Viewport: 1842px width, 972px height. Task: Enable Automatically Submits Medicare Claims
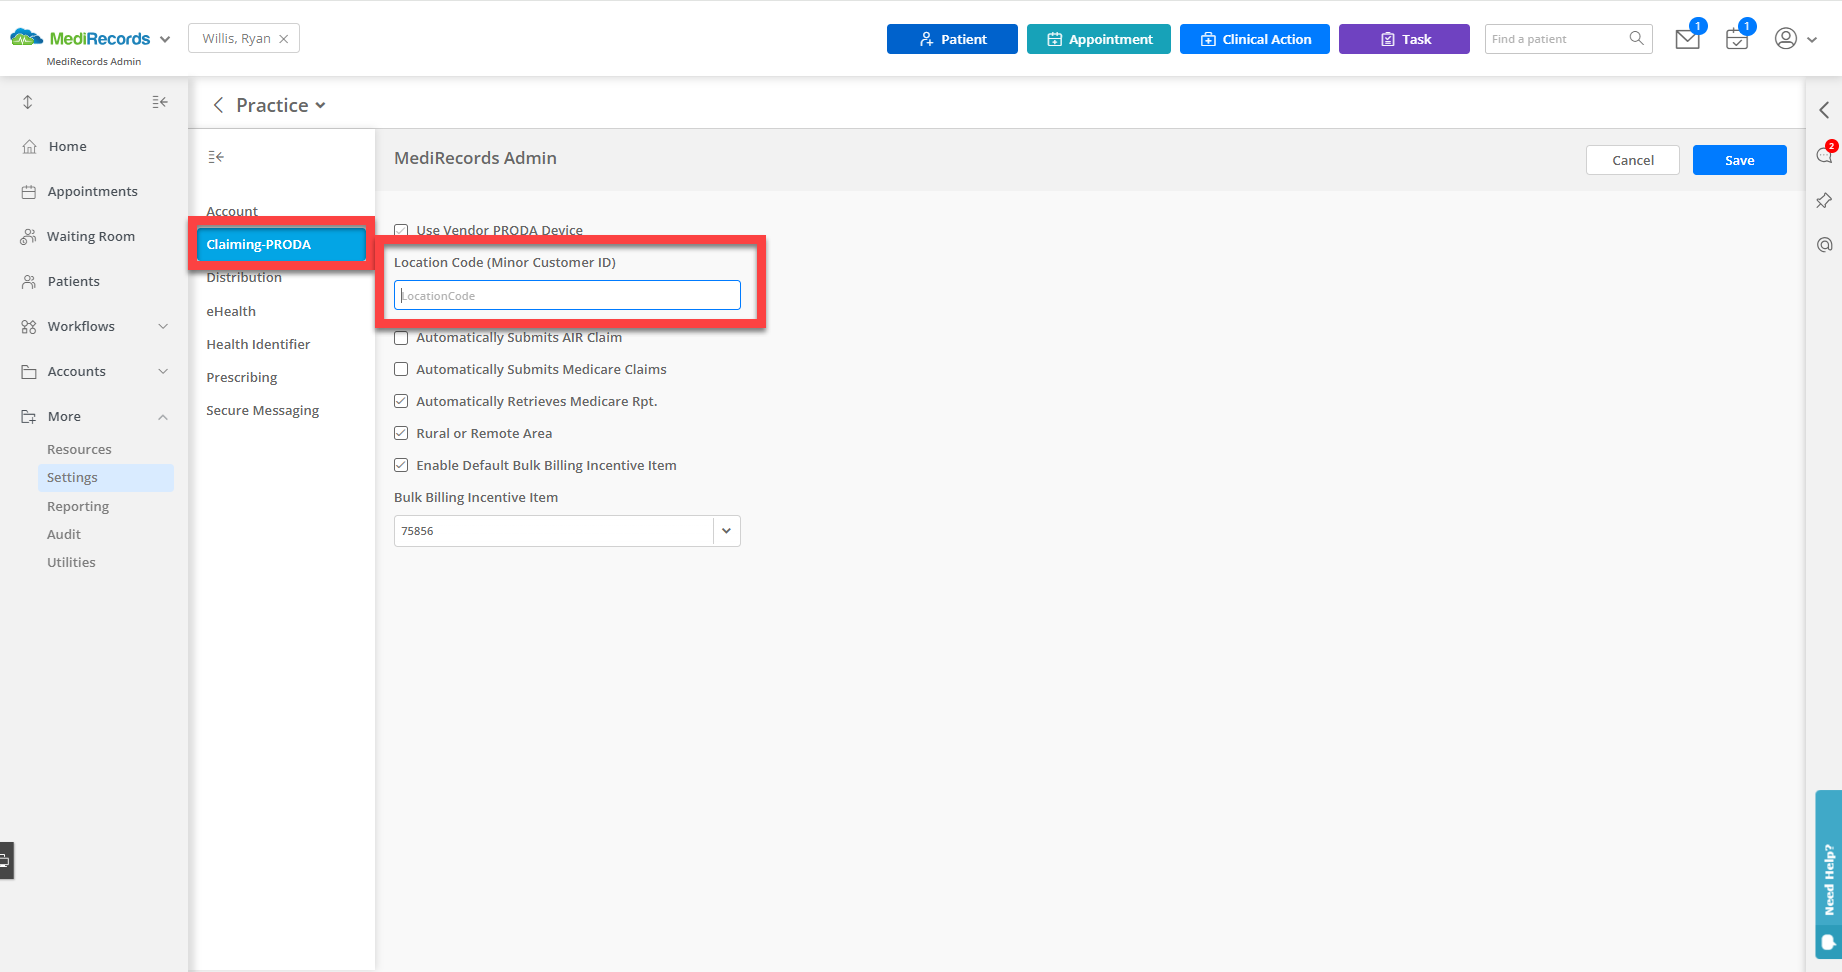[x=401, y=369]
